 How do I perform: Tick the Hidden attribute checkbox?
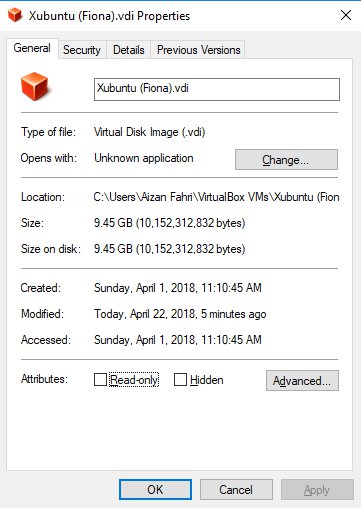tap(180, 380)
